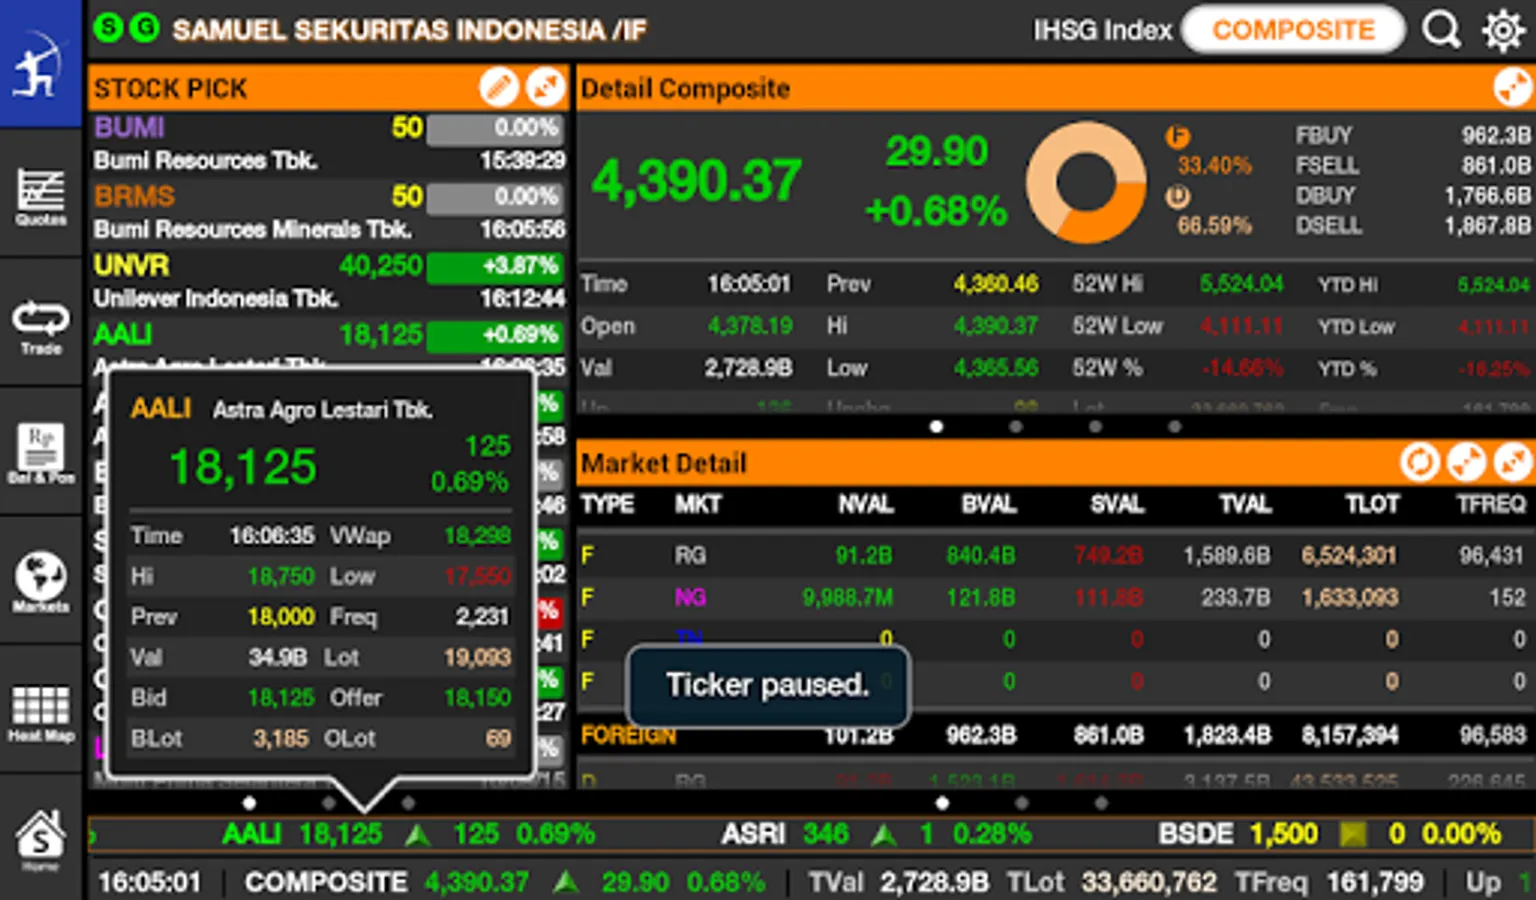Open the Bal & Pos sidebar section

click(40, 453)
